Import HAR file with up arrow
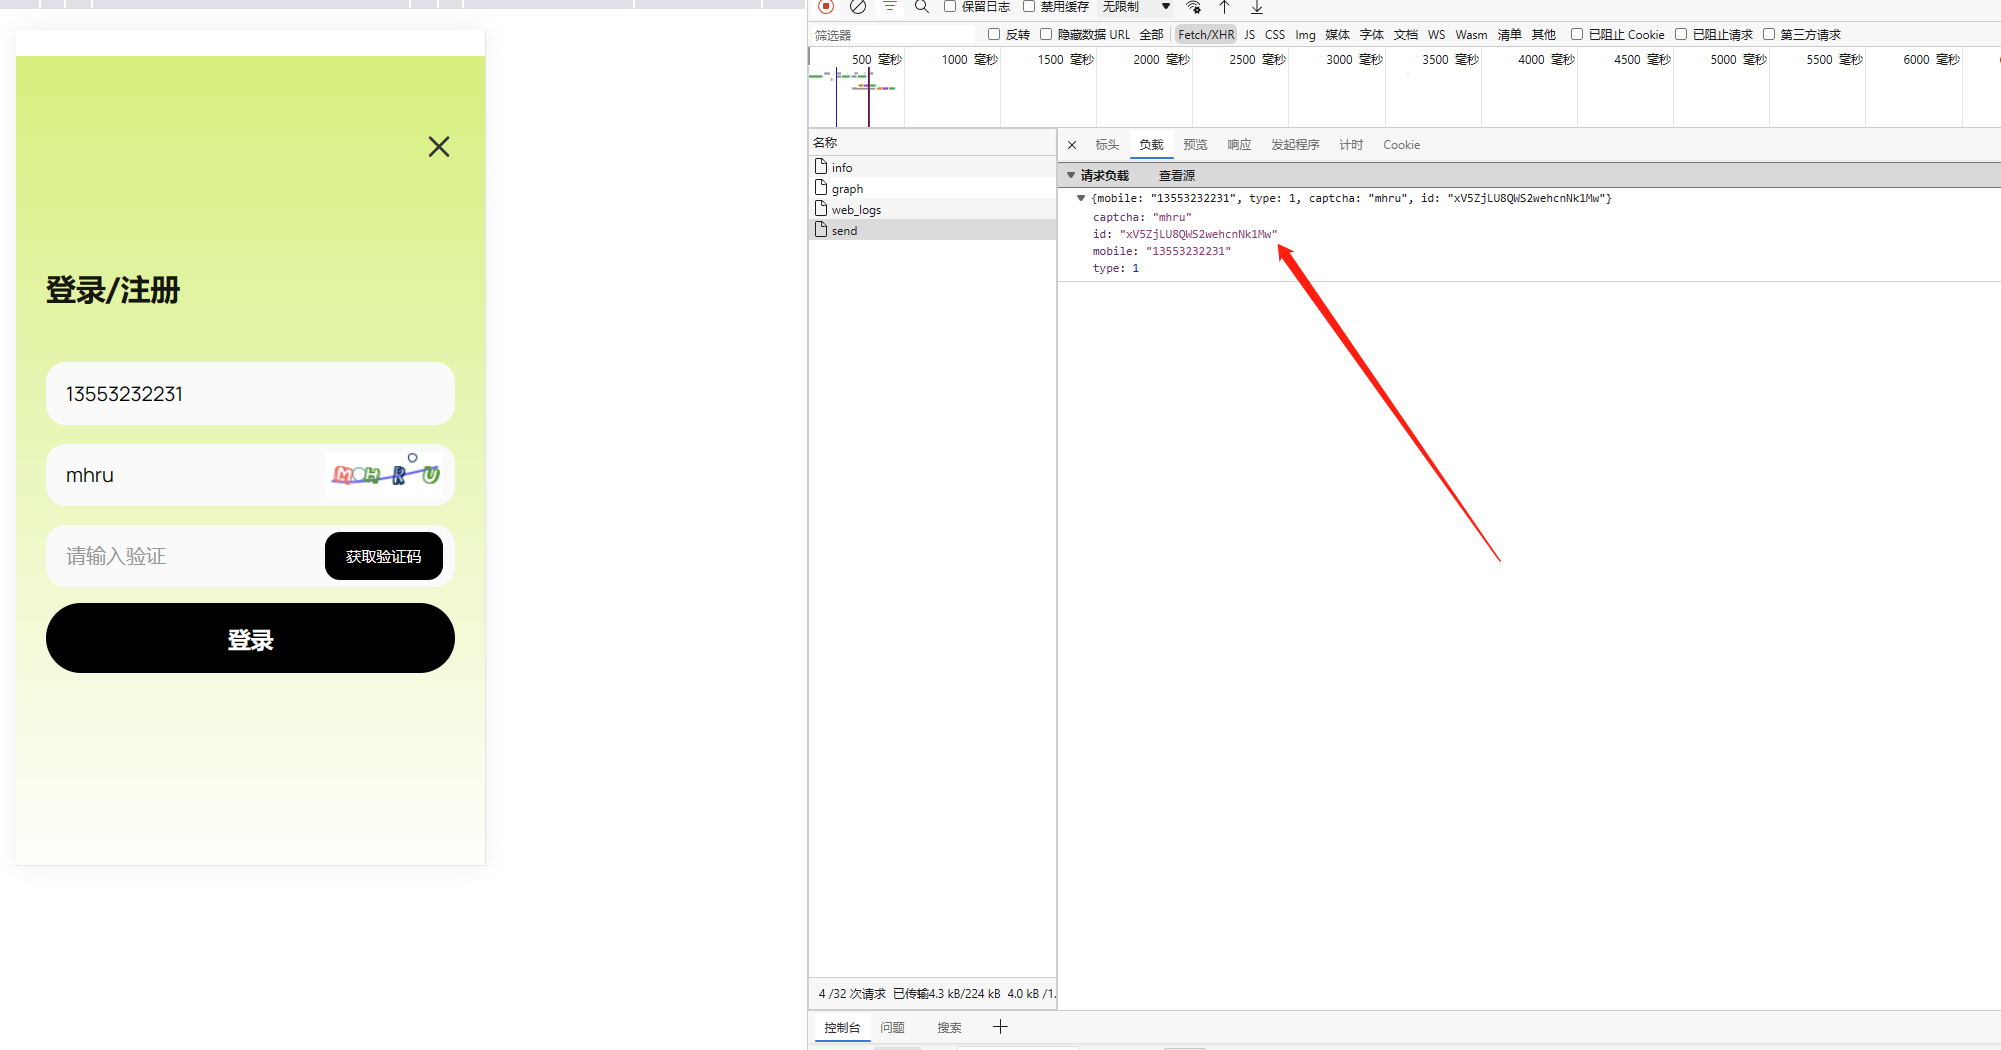This screenshot has height=1050, width=2001. (x=1224, y=6)
